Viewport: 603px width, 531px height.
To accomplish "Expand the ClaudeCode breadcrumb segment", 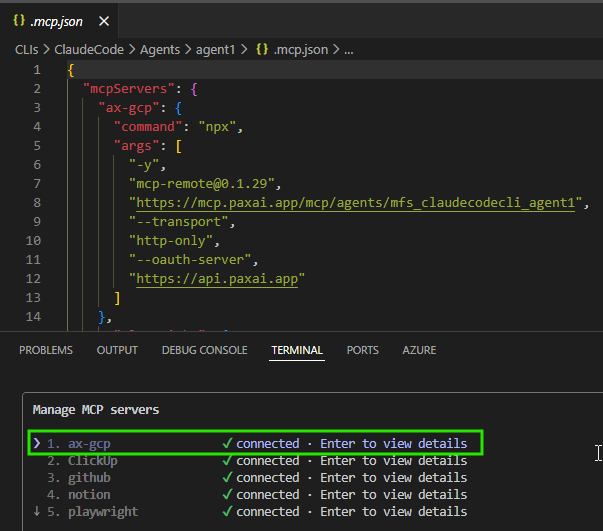I will point(88,49).
